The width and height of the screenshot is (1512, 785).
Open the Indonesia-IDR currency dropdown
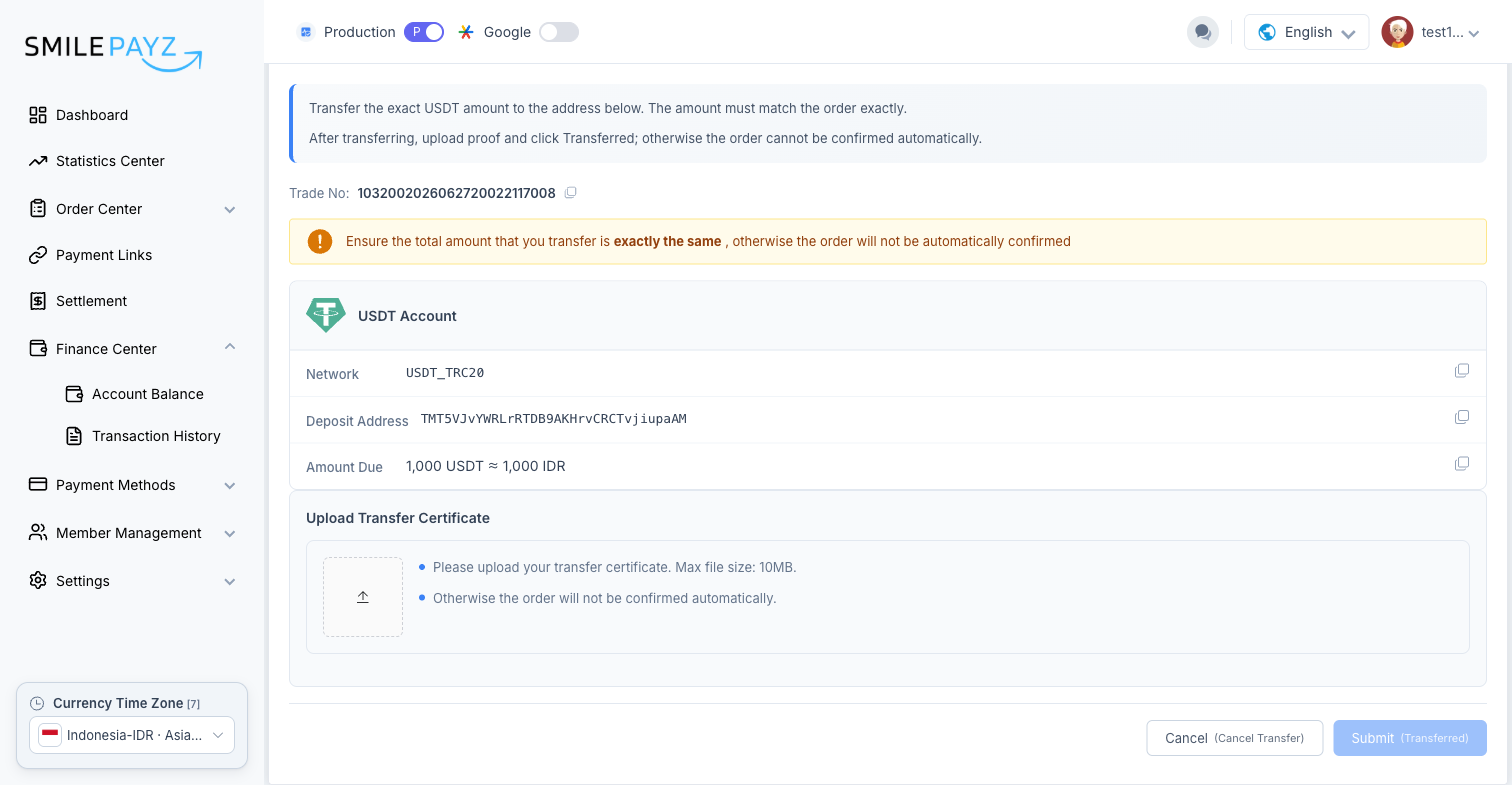132,735
